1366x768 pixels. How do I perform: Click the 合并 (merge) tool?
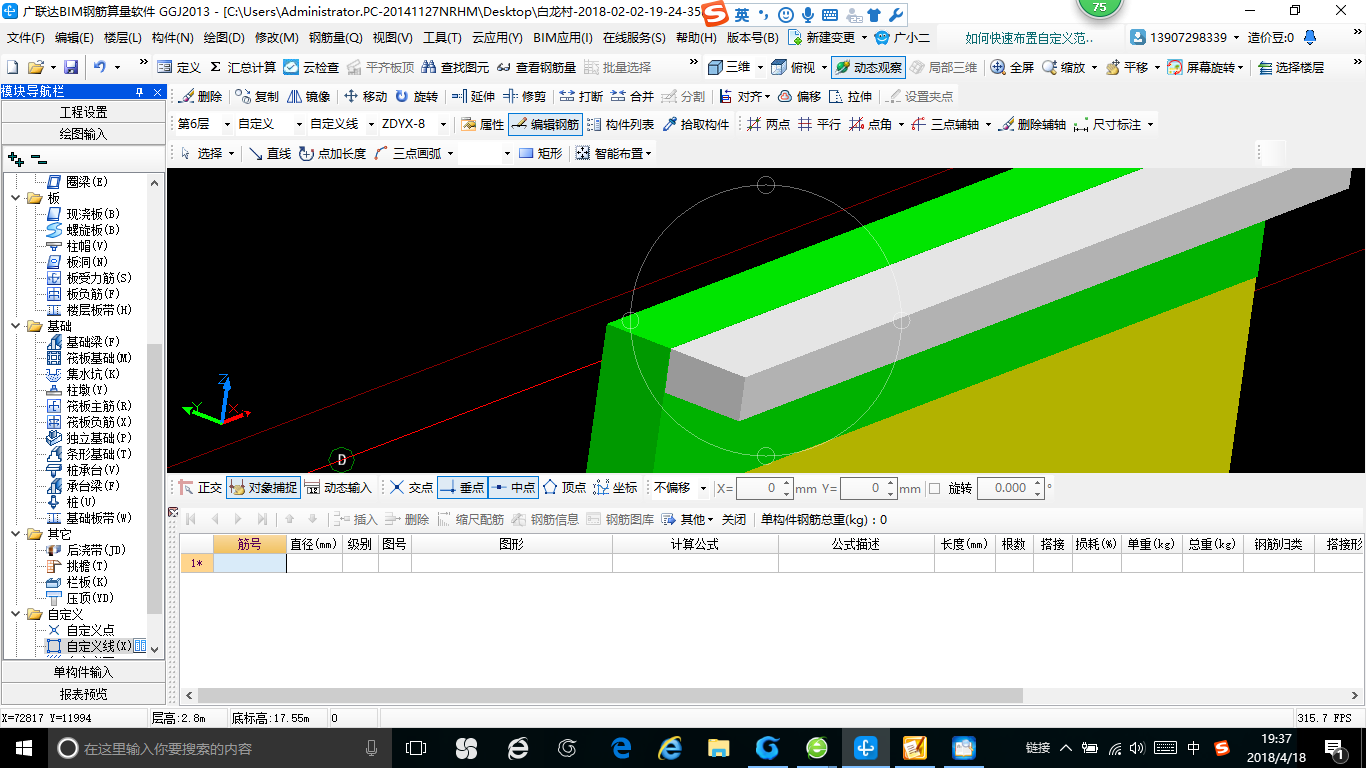632,97
